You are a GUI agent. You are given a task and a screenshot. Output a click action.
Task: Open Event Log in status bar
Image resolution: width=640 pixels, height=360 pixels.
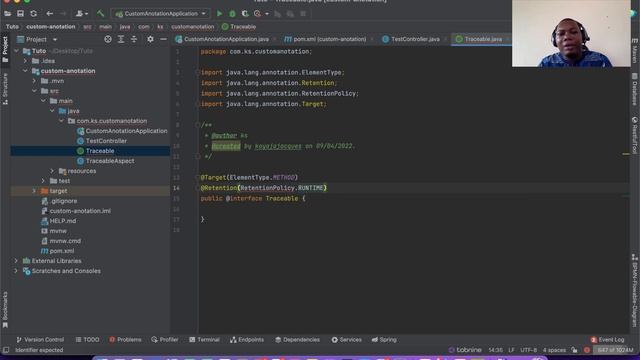coord(607,340)
